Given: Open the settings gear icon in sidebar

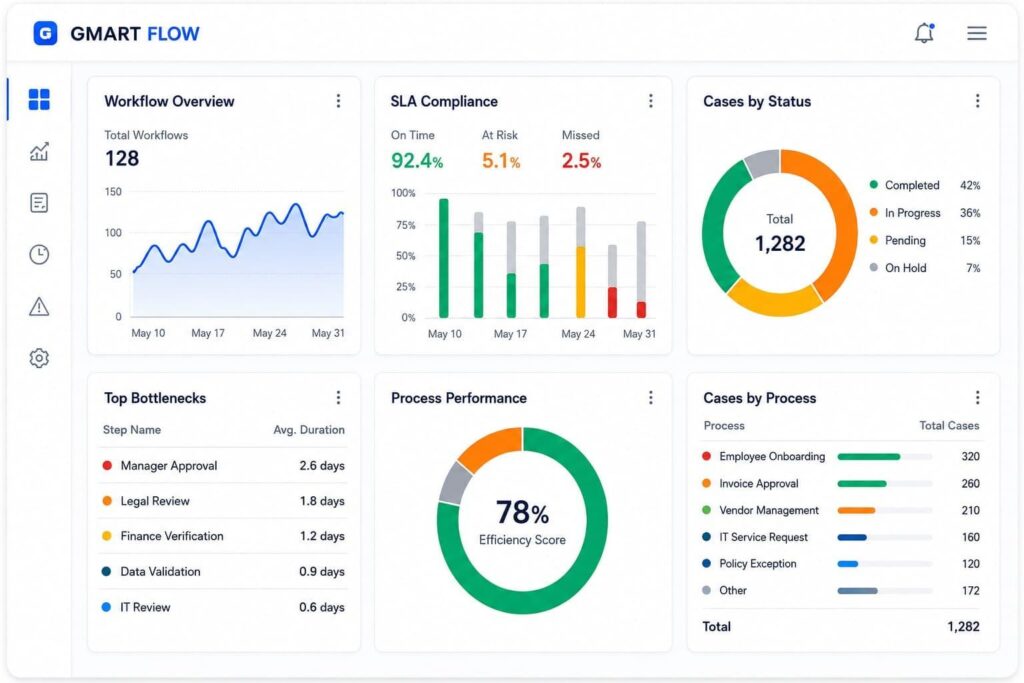Looking at the screenshot, I should (x=39, y=358).
